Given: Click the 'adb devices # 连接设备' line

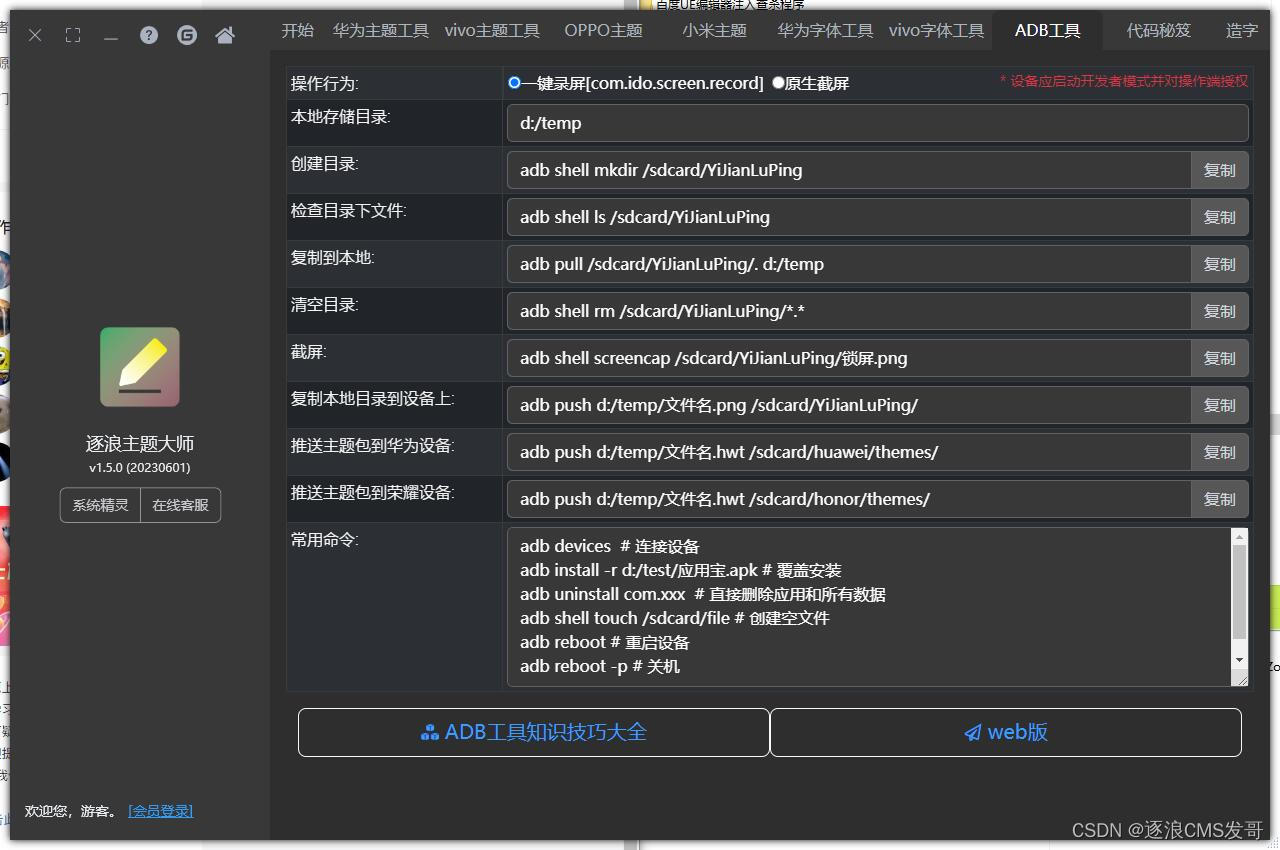Looking at the screenshot, I should tap(610, 546).
